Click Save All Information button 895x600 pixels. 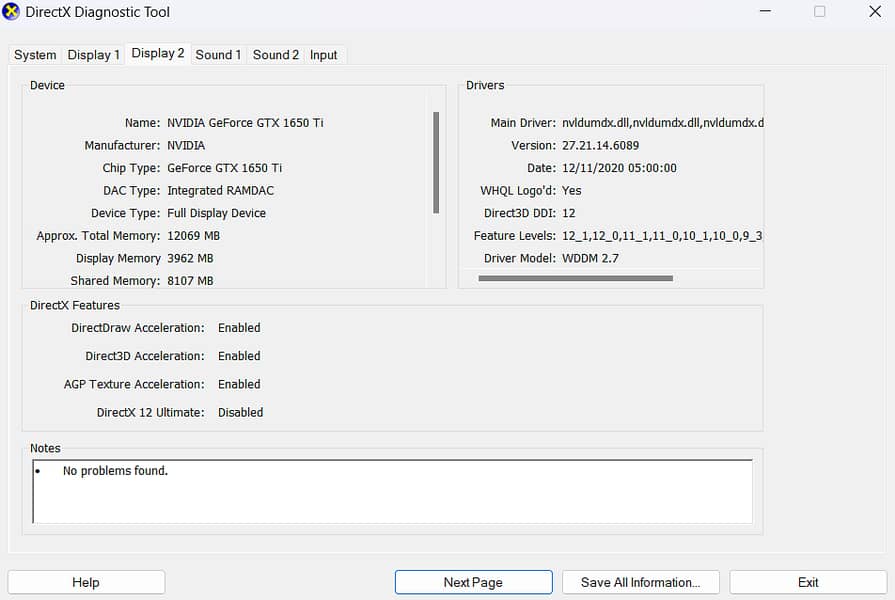[640, 582]
